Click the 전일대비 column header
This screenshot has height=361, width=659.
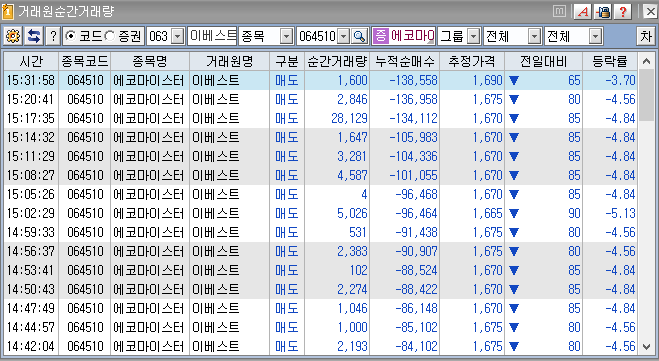pyautogui.click(x=543, y=61)
